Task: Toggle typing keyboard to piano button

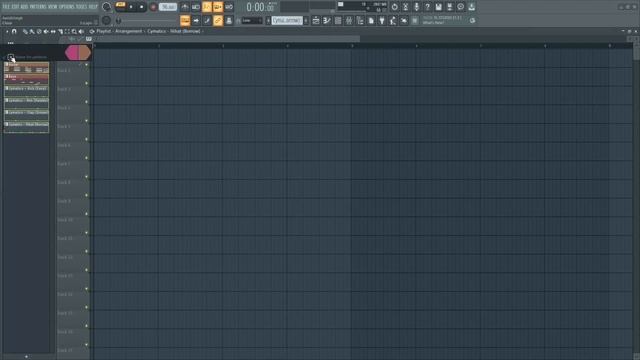Action: pos(185,20)
